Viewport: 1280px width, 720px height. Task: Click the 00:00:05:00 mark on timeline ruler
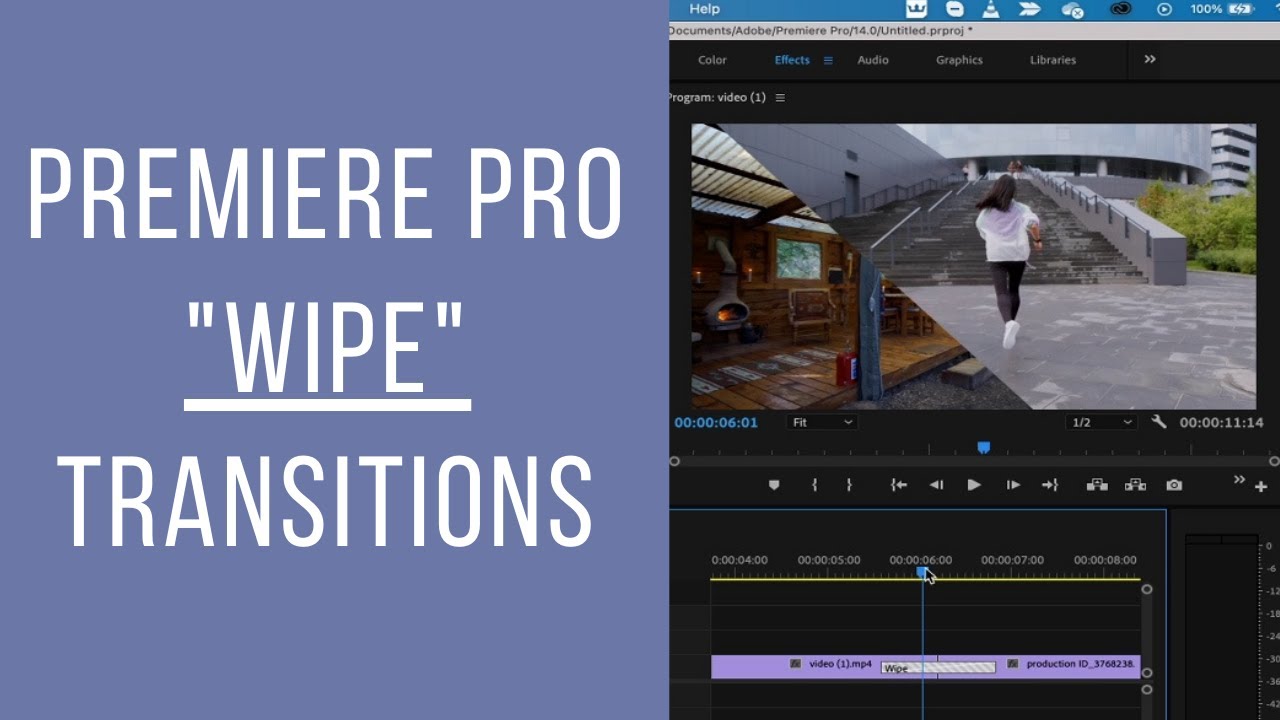[829, 560]
